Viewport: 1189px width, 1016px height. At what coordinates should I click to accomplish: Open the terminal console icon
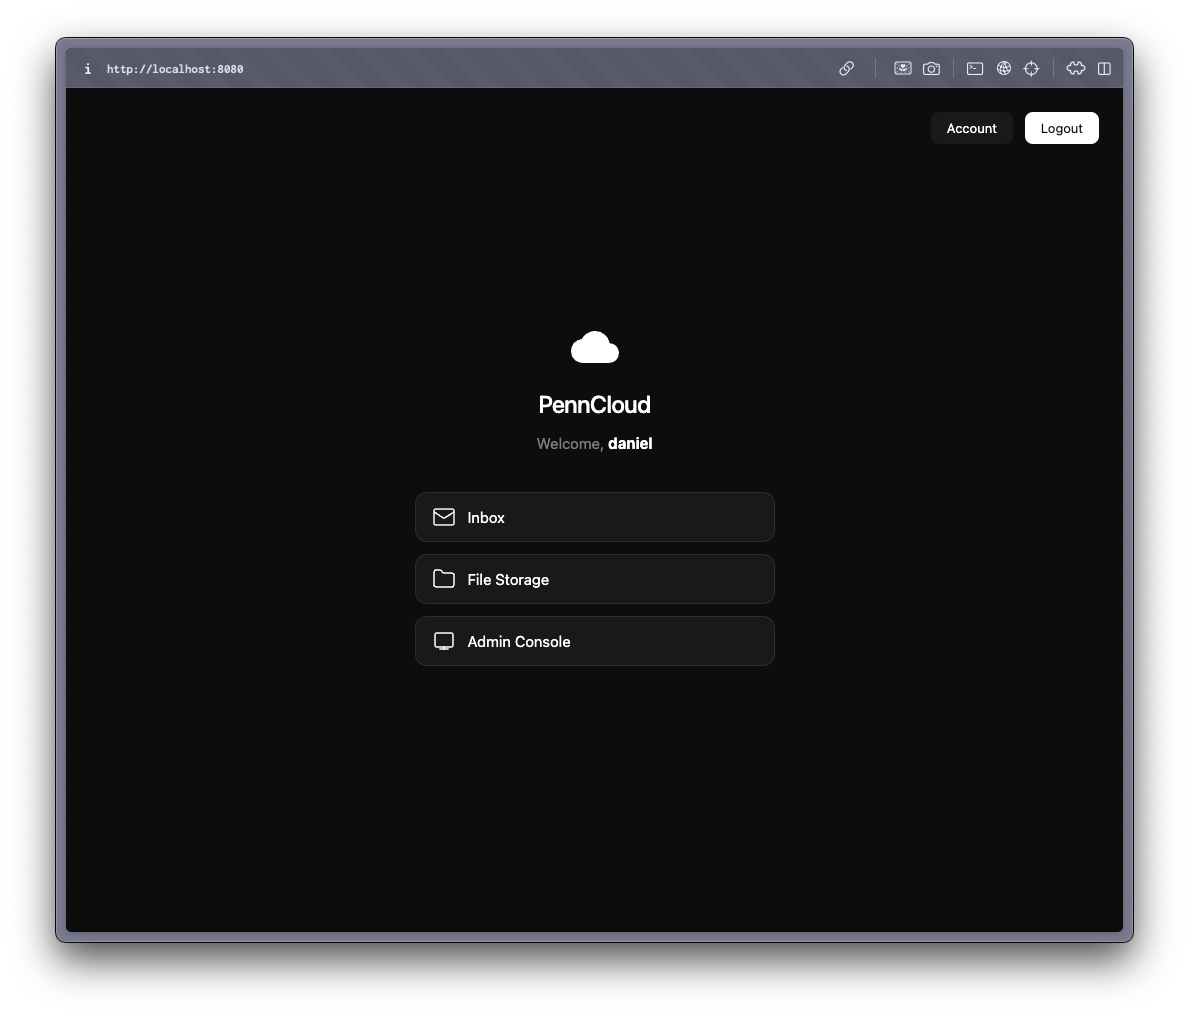pos(975,68)
